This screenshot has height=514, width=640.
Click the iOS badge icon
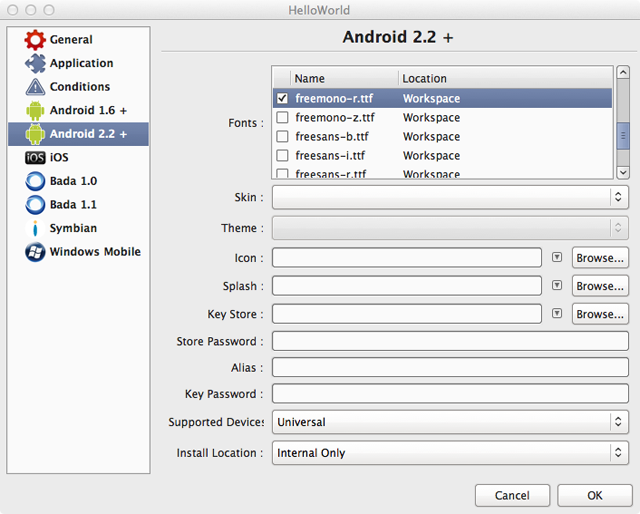pyautogui.click(x=35, y=158)
